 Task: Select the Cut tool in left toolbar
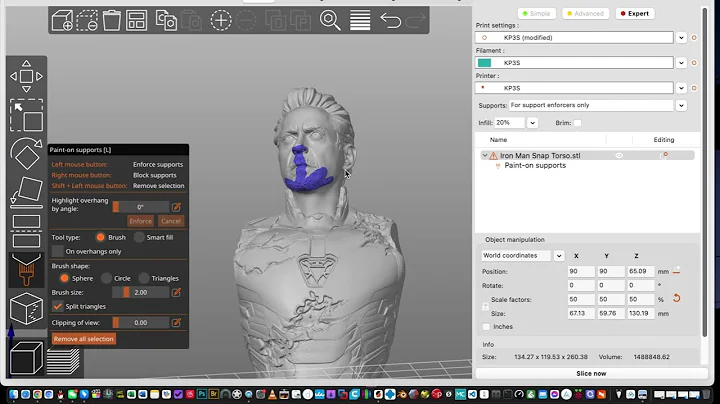[x=26, y=231]
